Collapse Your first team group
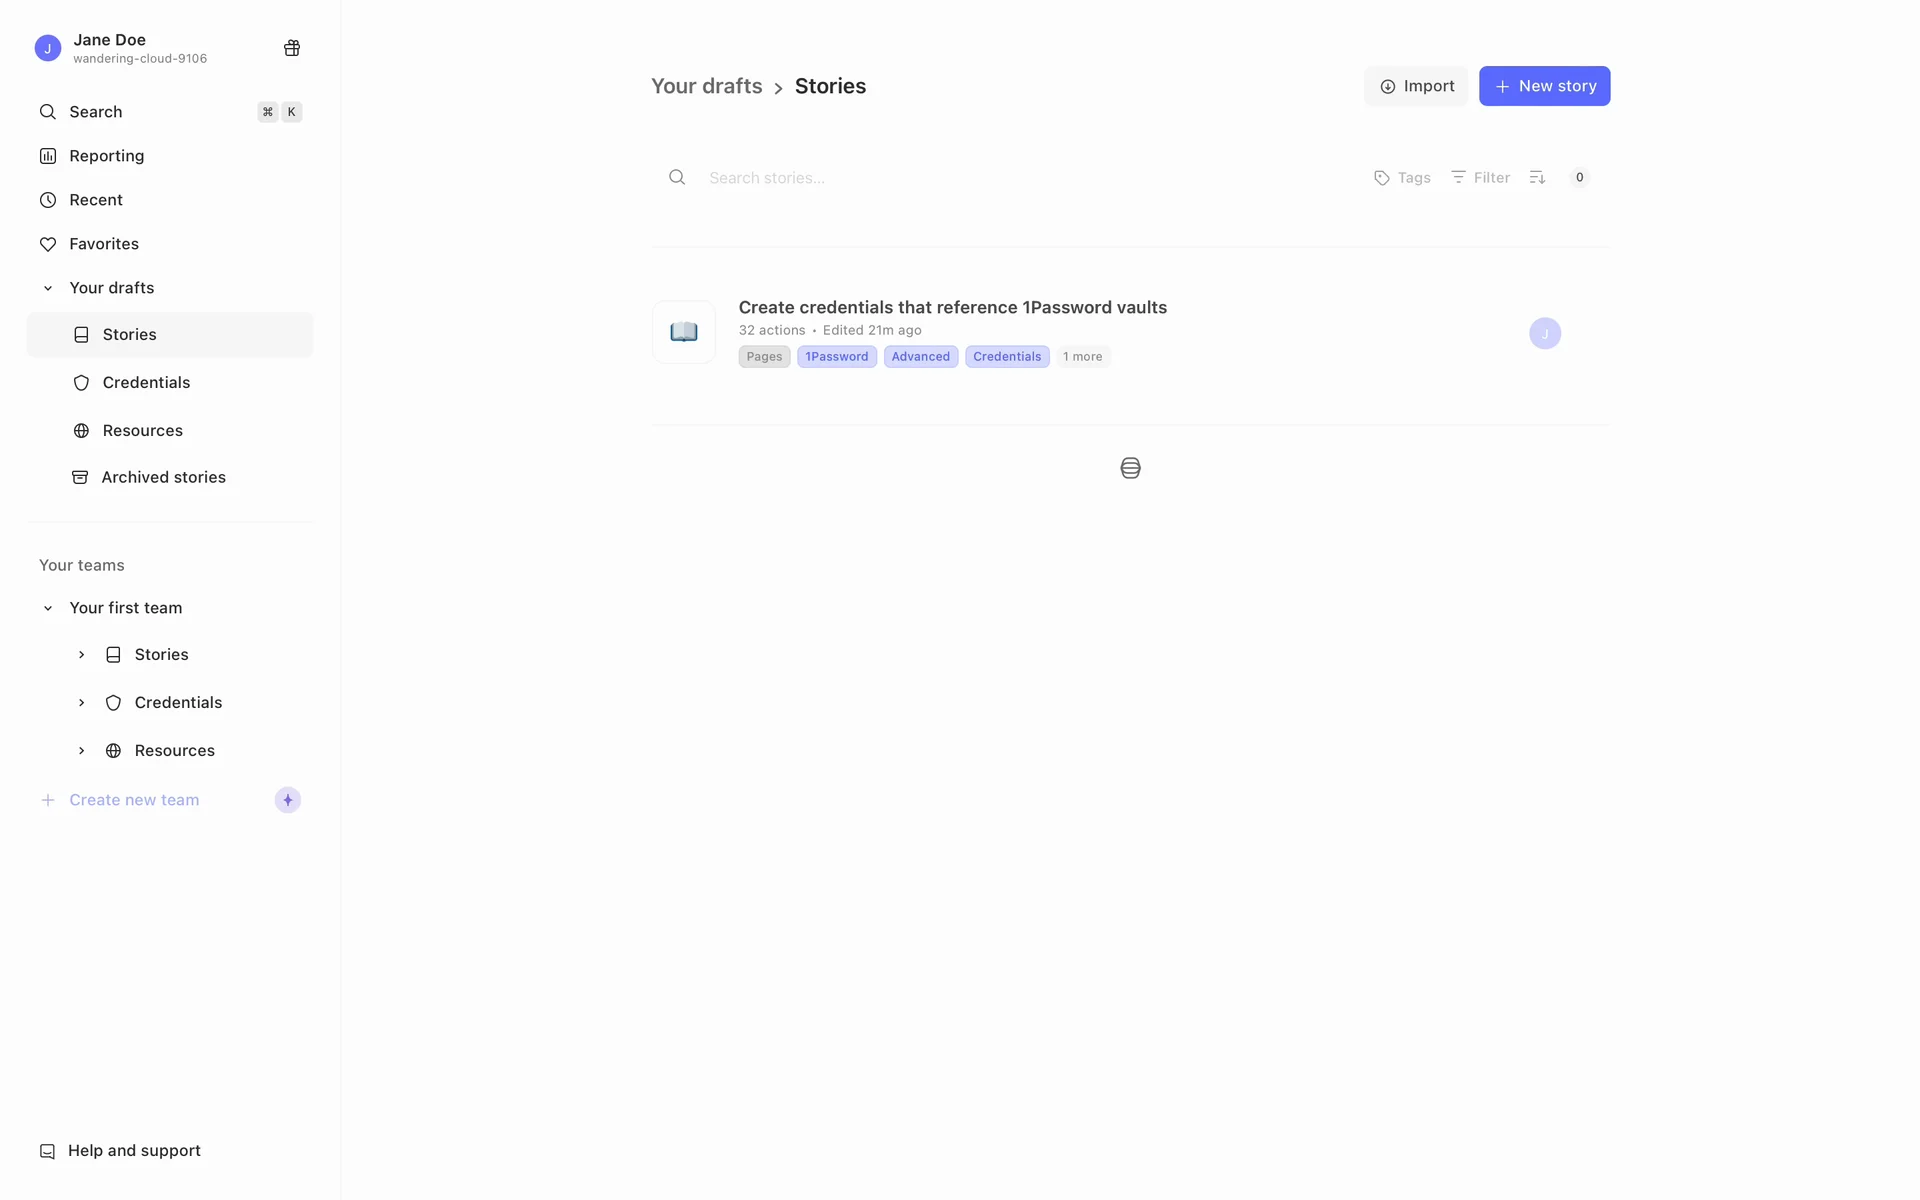1920x1200 pixels. [48, 608]
